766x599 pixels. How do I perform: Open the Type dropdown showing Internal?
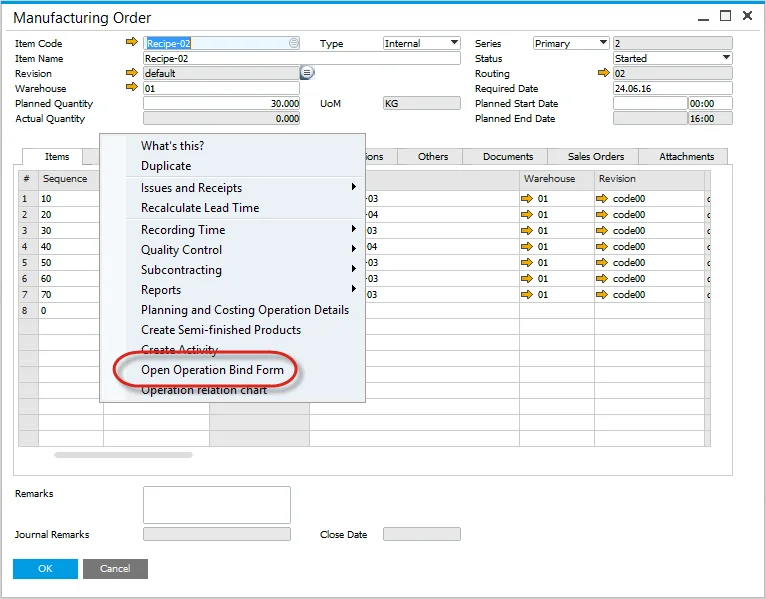tap(422, 43)
